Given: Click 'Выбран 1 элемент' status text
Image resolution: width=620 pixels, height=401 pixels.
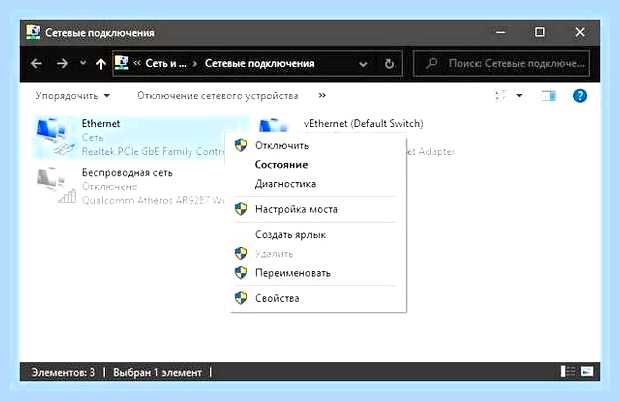Looking at the screenshot, I should tap(157, 373).
